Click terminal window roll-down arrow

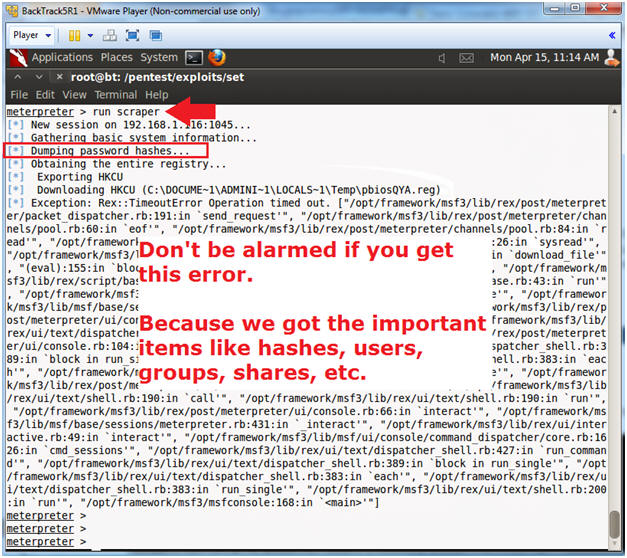pos(39,76)
